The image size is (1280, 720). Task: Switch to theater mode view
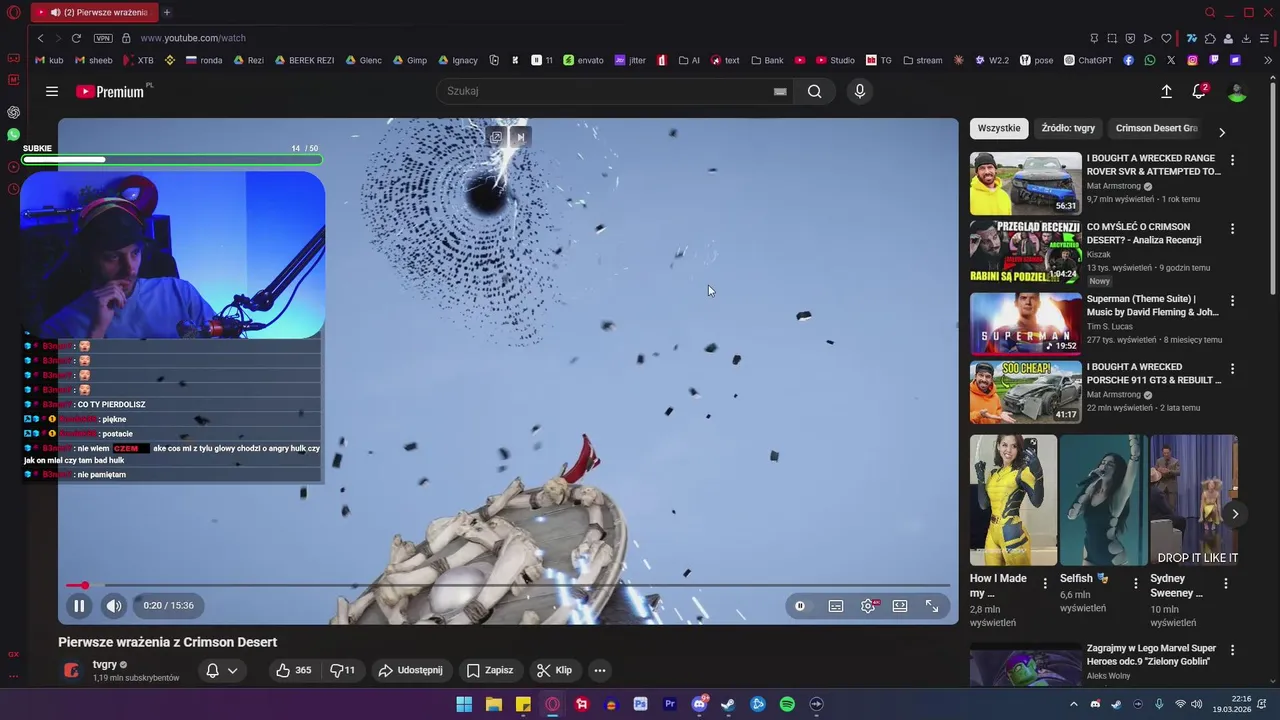click(900, 606)
